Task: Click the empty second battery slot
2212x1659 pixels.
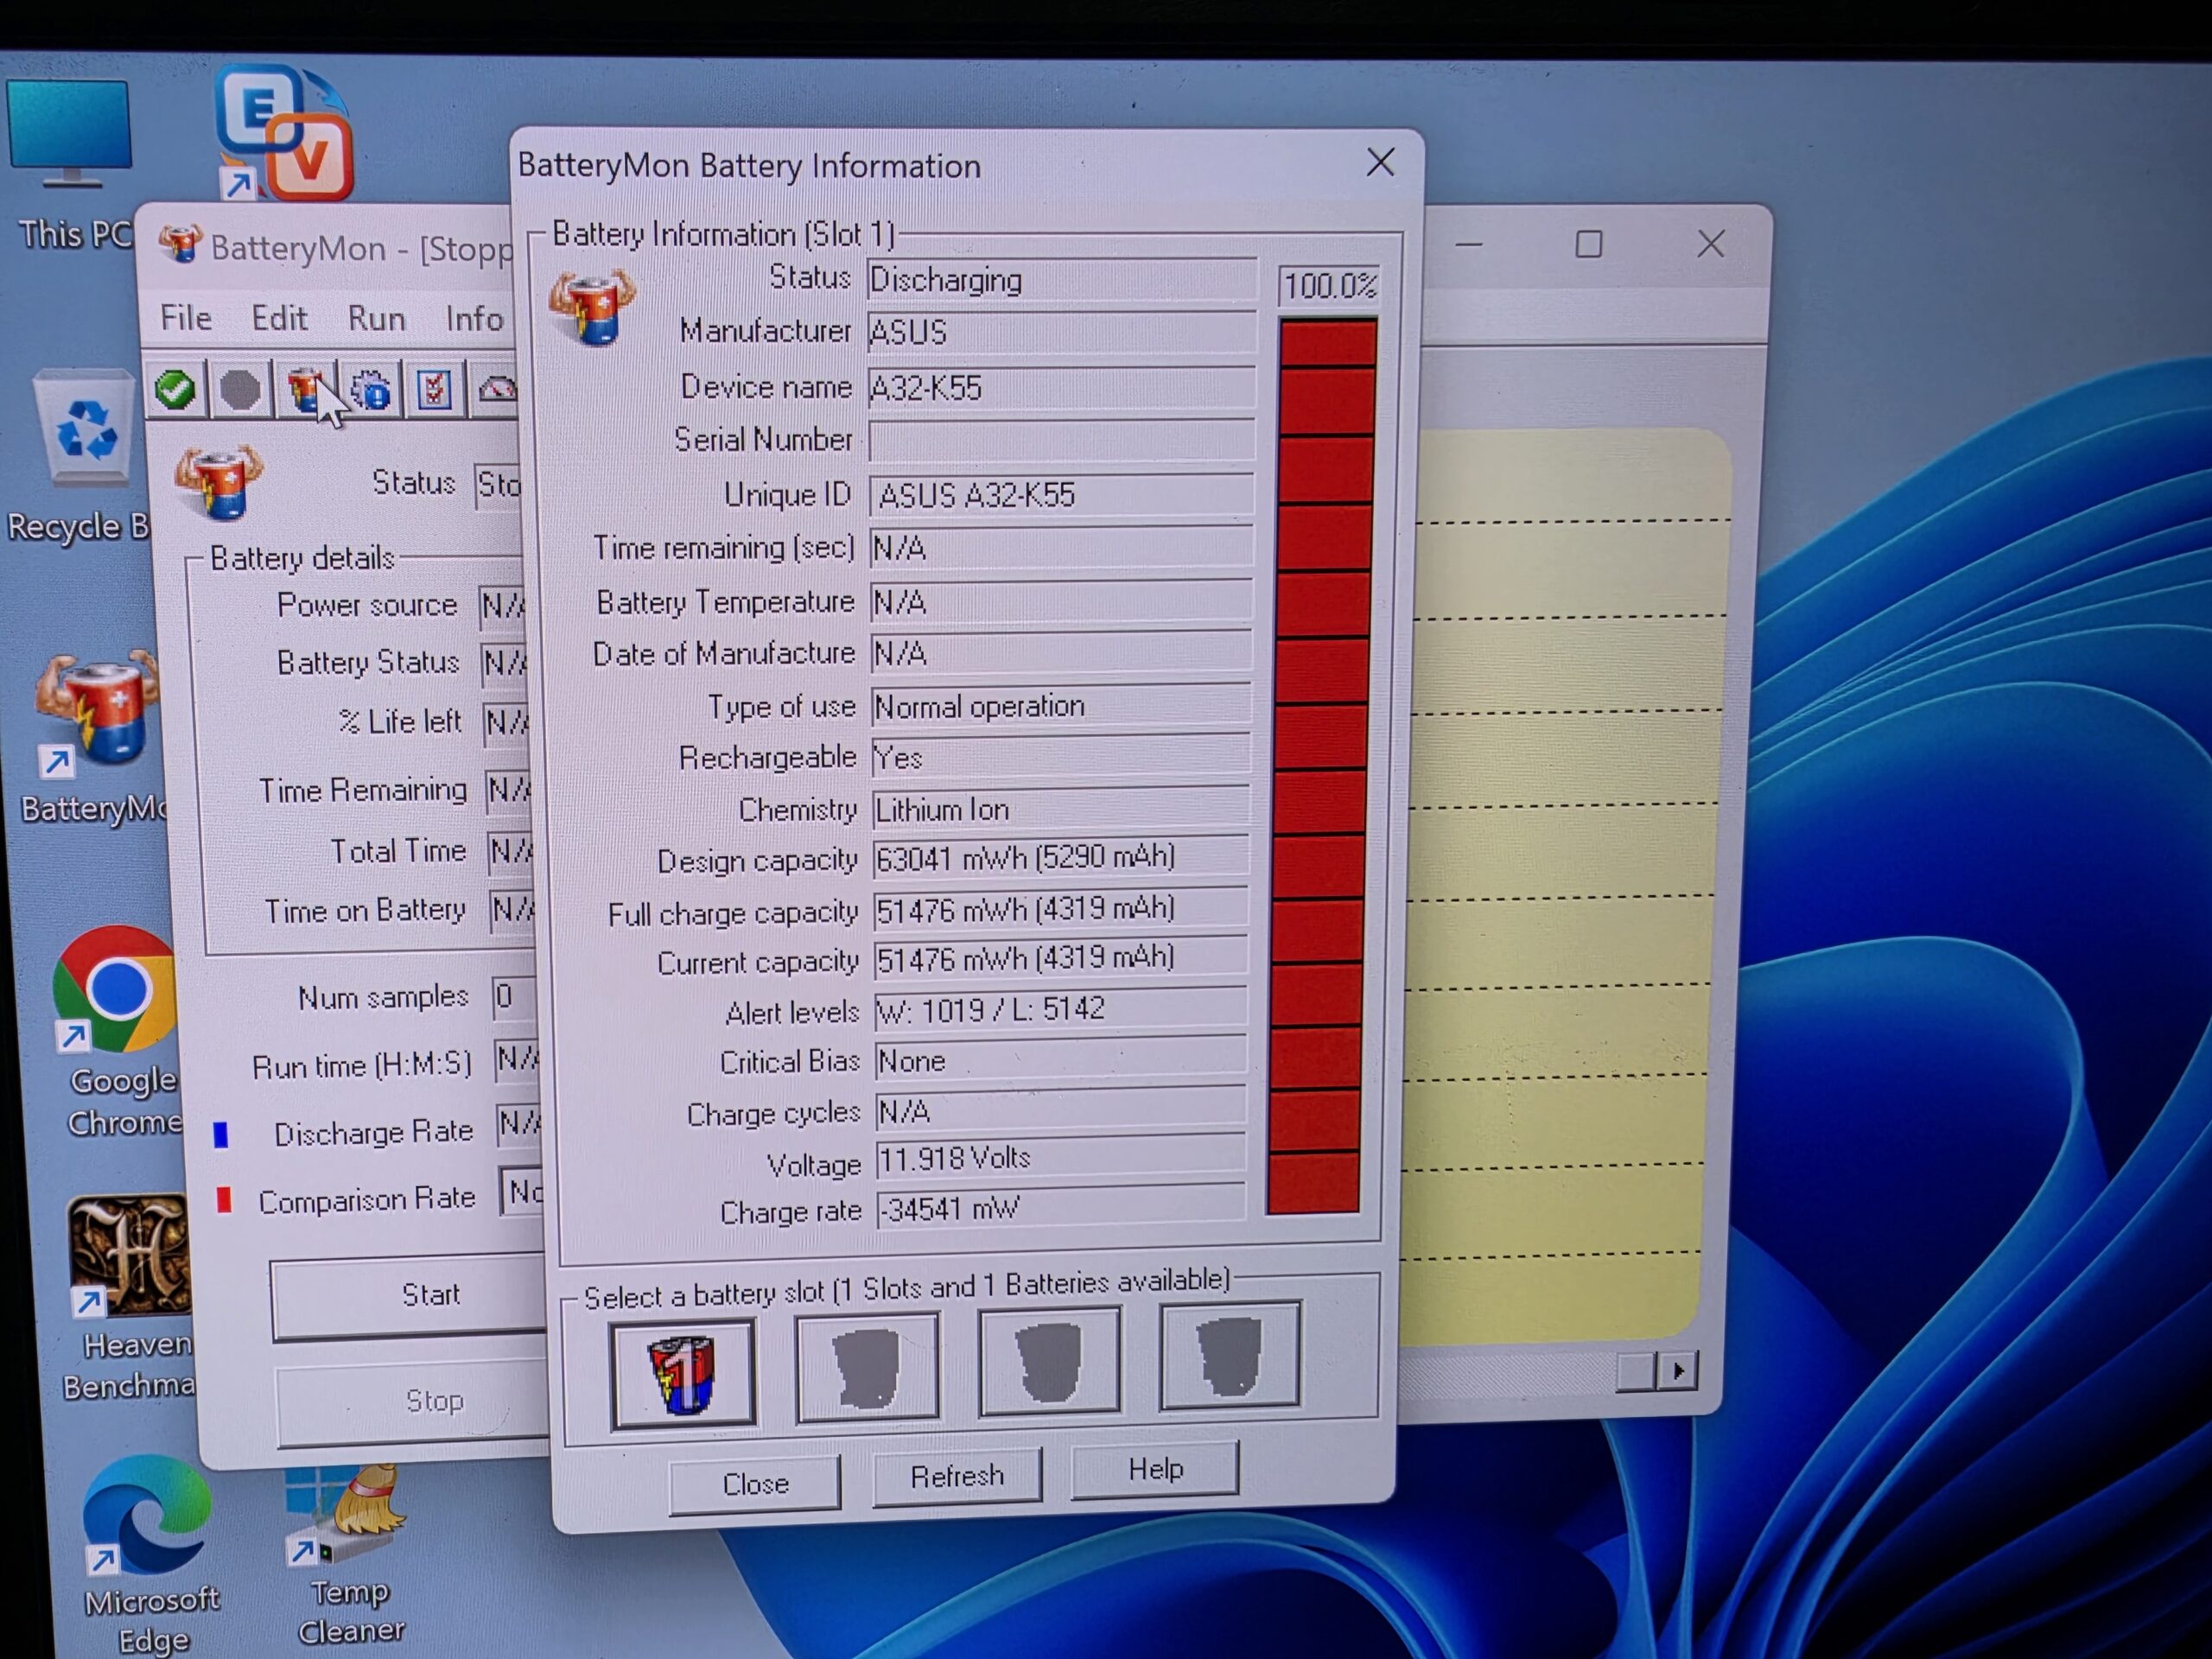Action: (867, 1365)
